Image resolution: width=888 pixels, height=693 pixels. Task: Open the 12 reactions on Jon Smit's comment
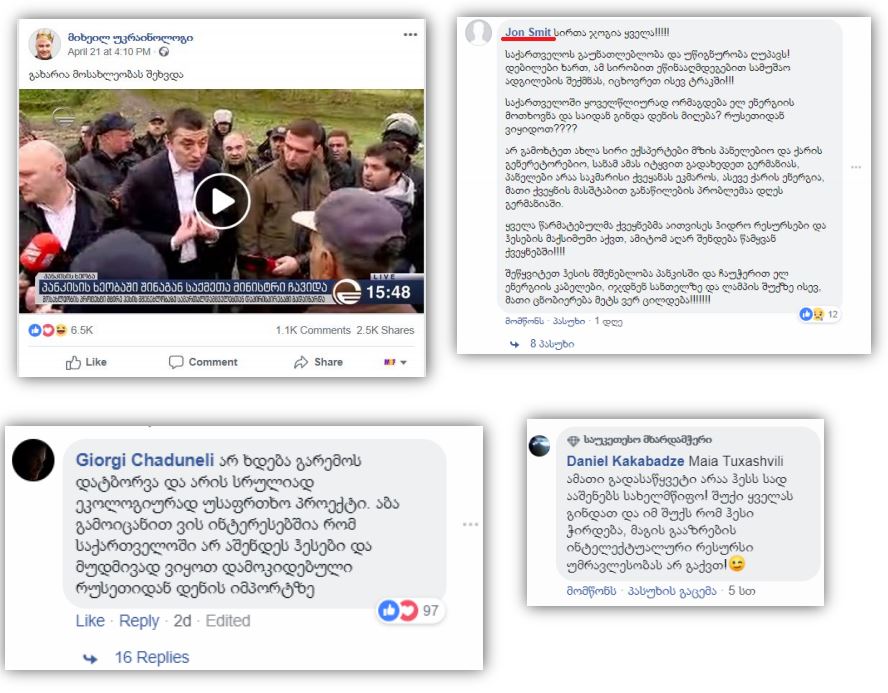click(819, 314)
